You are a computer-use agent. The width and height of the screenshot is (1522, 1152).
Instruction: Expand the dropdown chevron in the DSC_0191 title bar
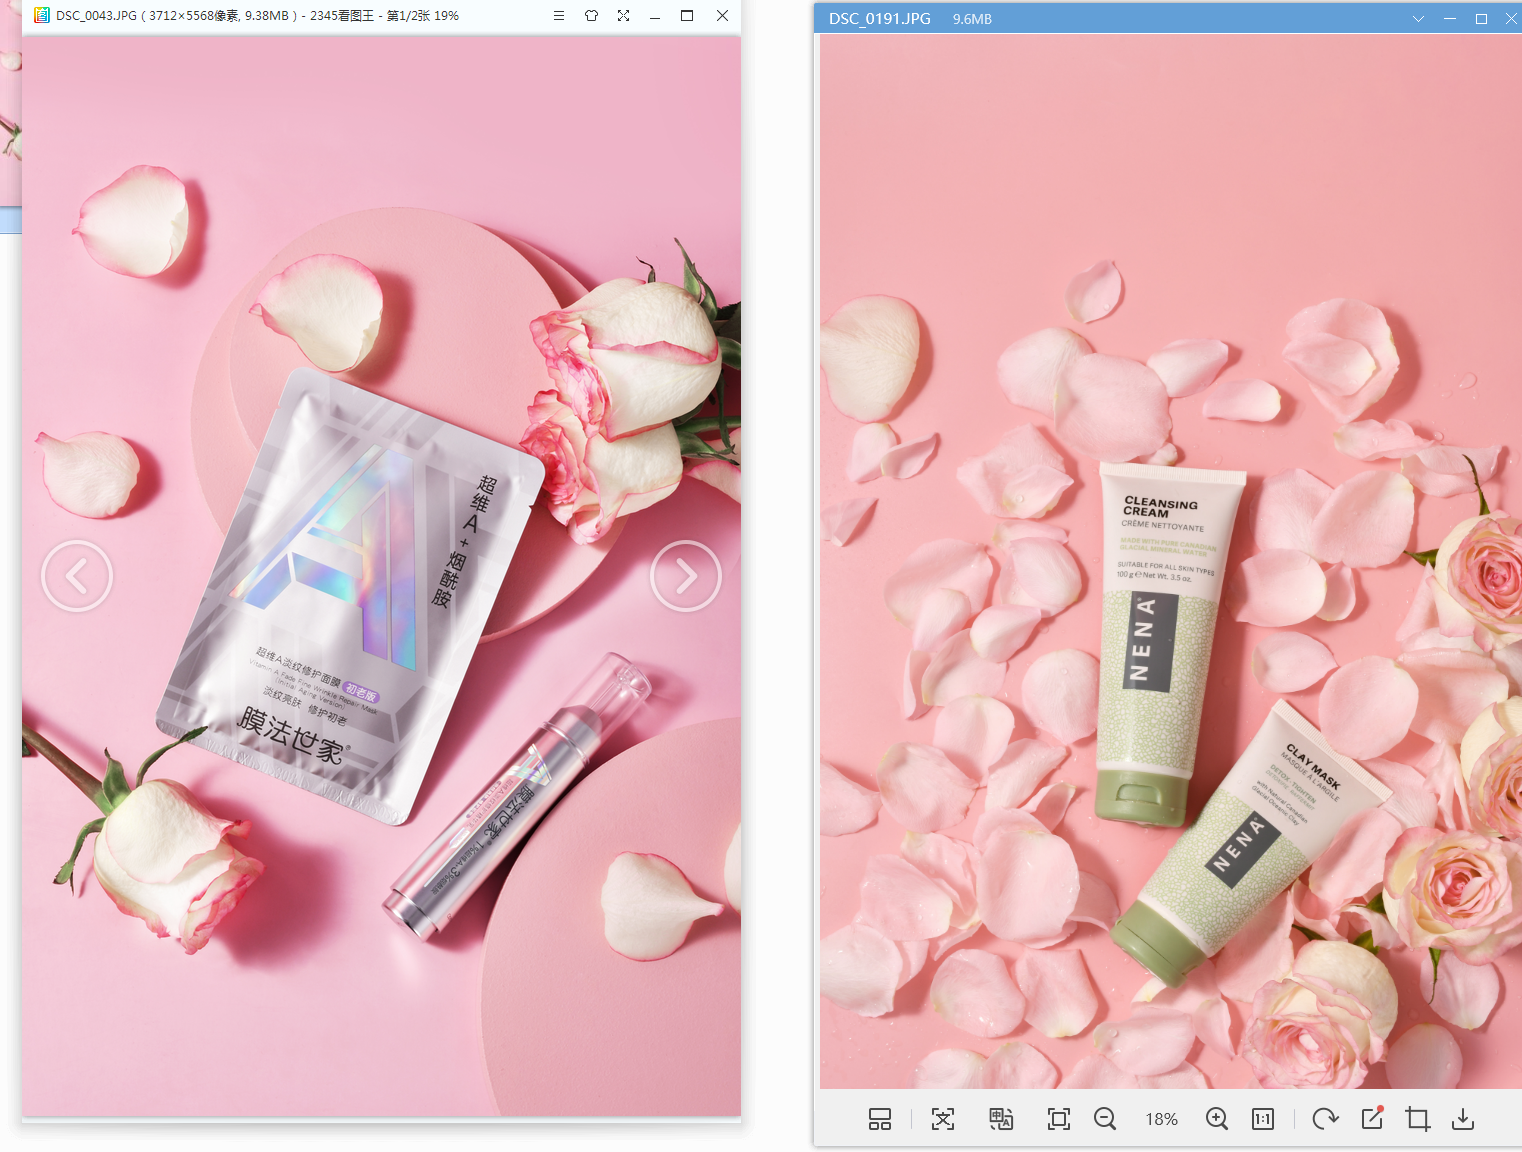pyautogui.click(x=1418, y=19)
